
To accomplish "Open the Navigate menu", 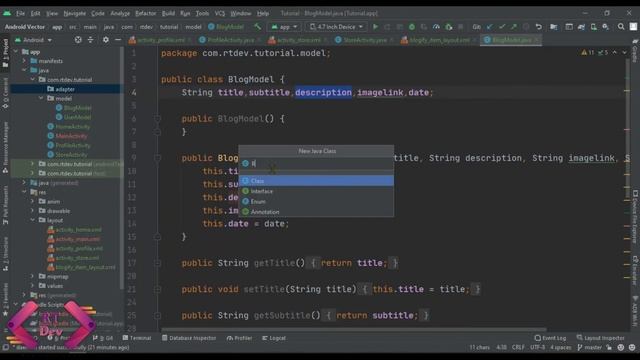I will tap(75, 13).
